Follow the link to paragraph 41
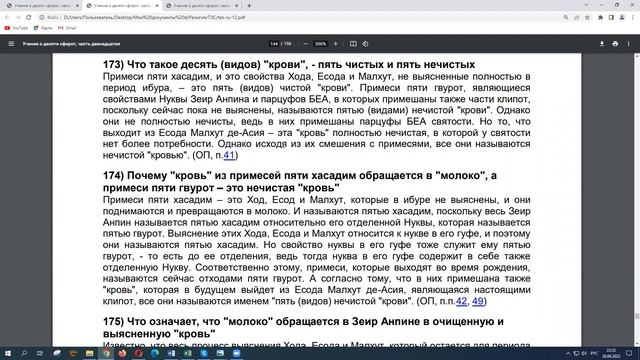The image size is (640, 360). [x=229, y=155]
